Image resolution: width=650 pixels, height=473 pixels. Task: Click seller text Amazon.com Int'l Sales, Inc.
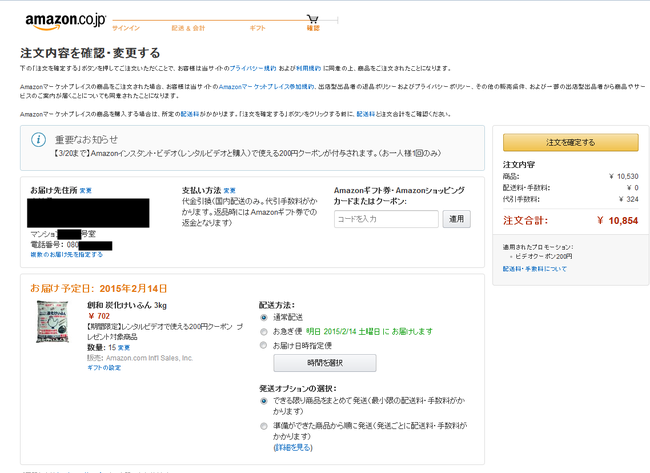[x=150, y=358]
